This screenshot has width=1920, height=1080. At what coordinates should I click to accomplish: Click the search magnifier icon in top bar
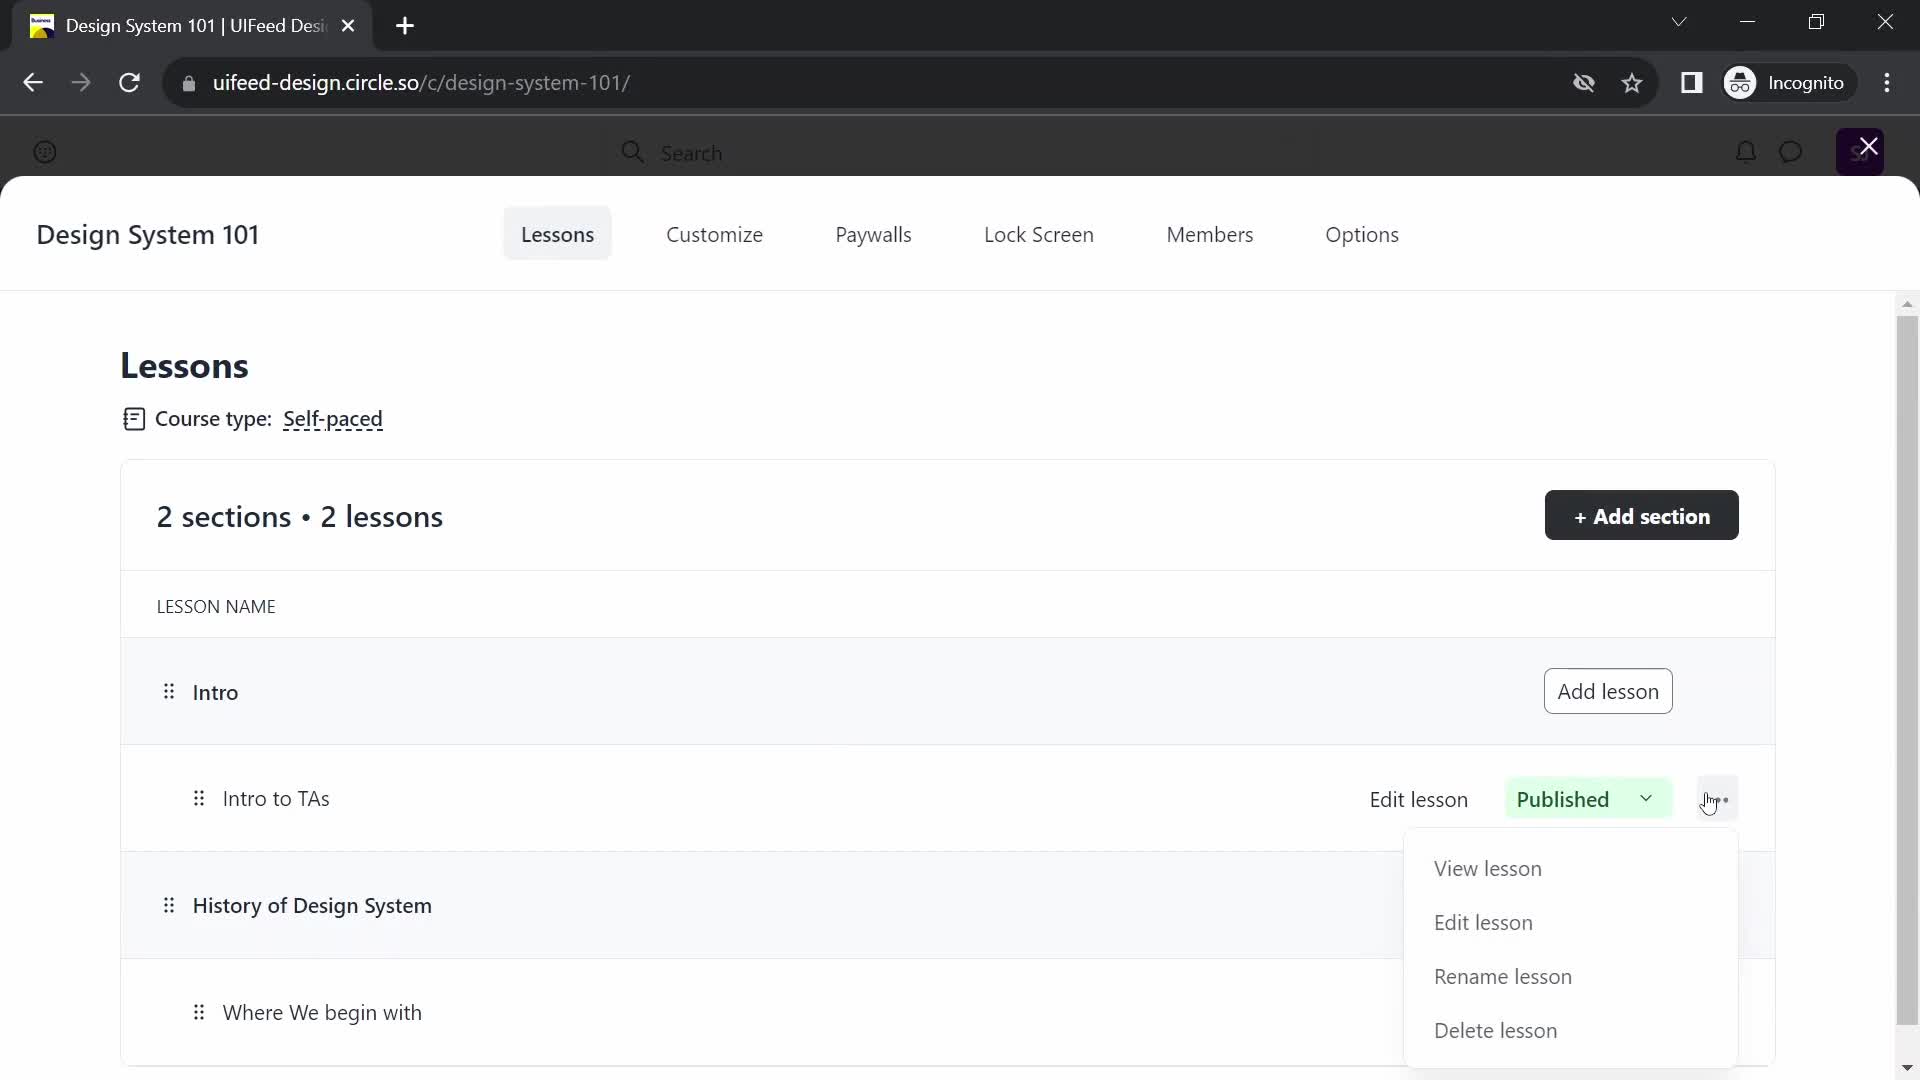[x=632, y=153]
